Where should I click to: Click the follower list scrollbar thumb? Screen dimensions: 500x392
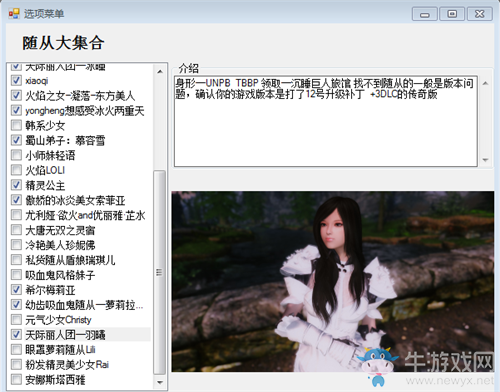click(x=159, y=272)
